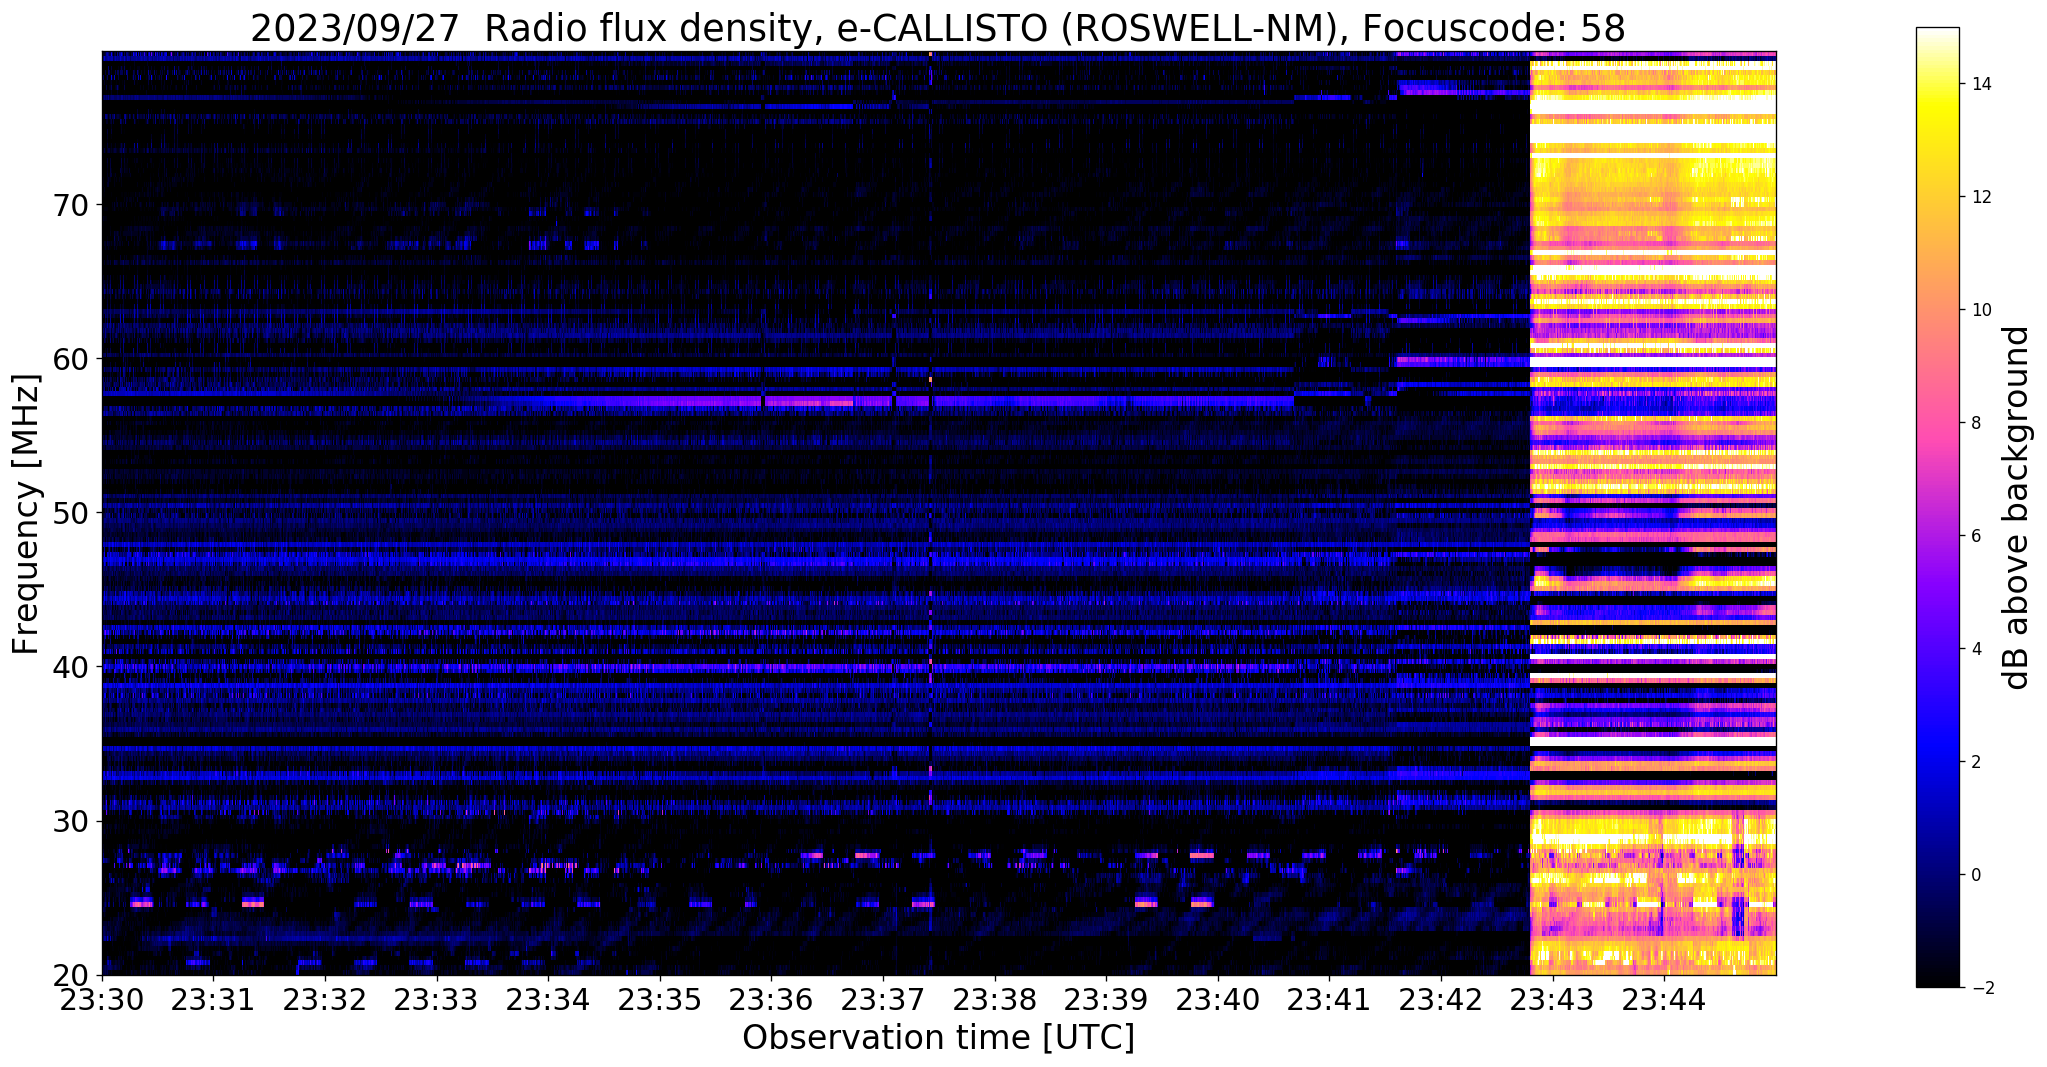Click the 23:30 time tick label
Image resolution: width=2047 pixels, height=1067 pixels.
tap(102, 1000)
